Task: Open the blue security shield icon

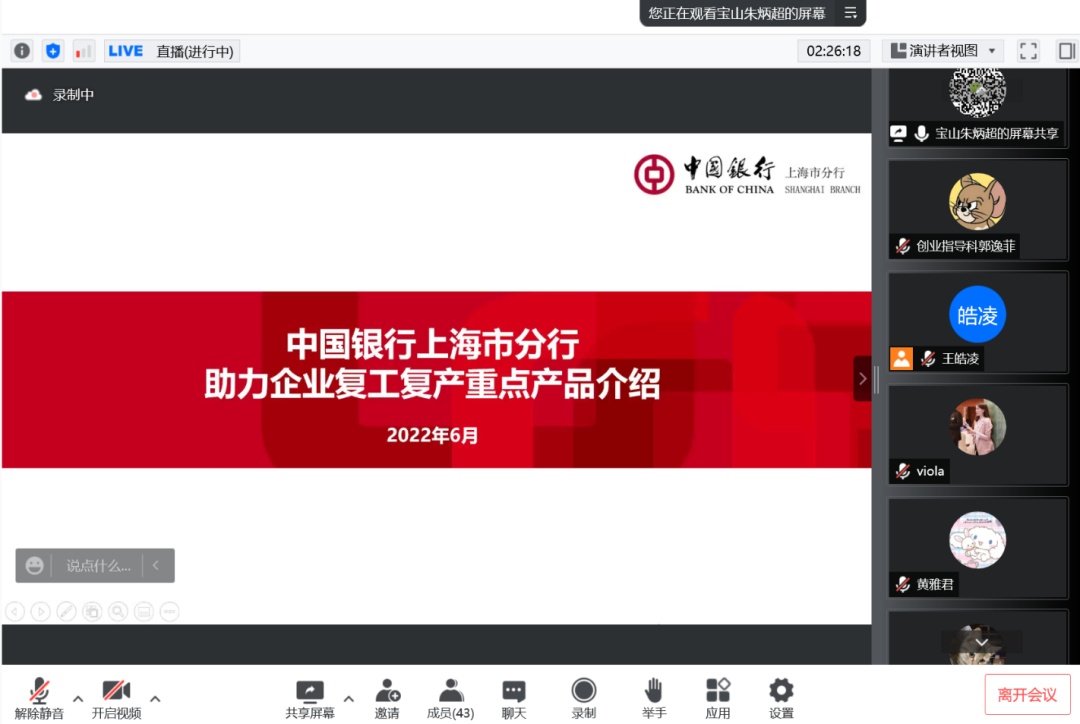Action: pyautogui.click(x=53, y=51)
